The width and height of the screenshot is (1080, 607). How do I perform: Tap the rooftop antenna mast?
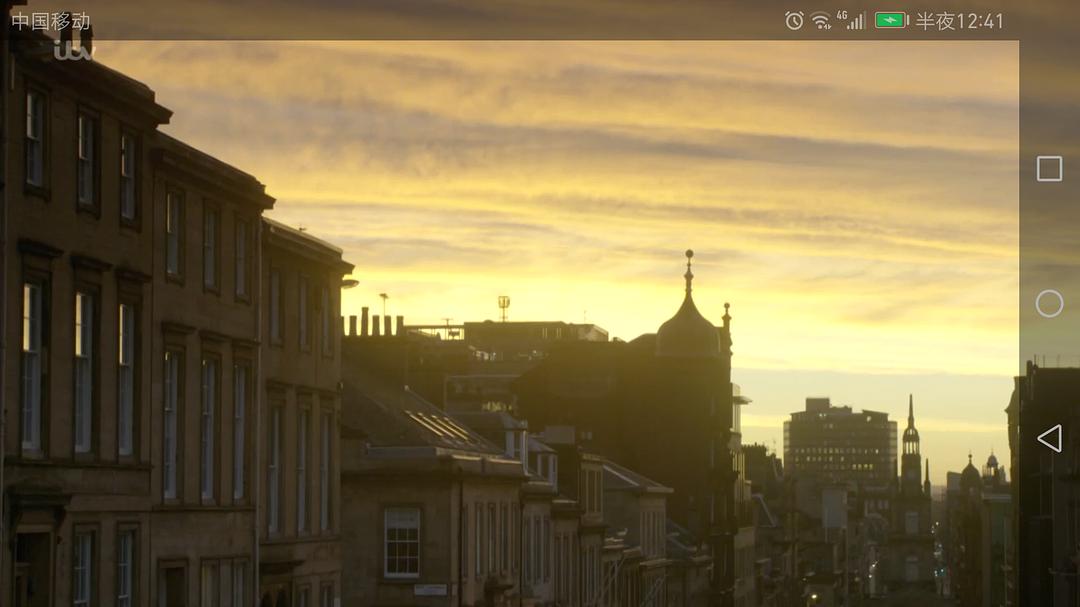[x=503, y=306]
